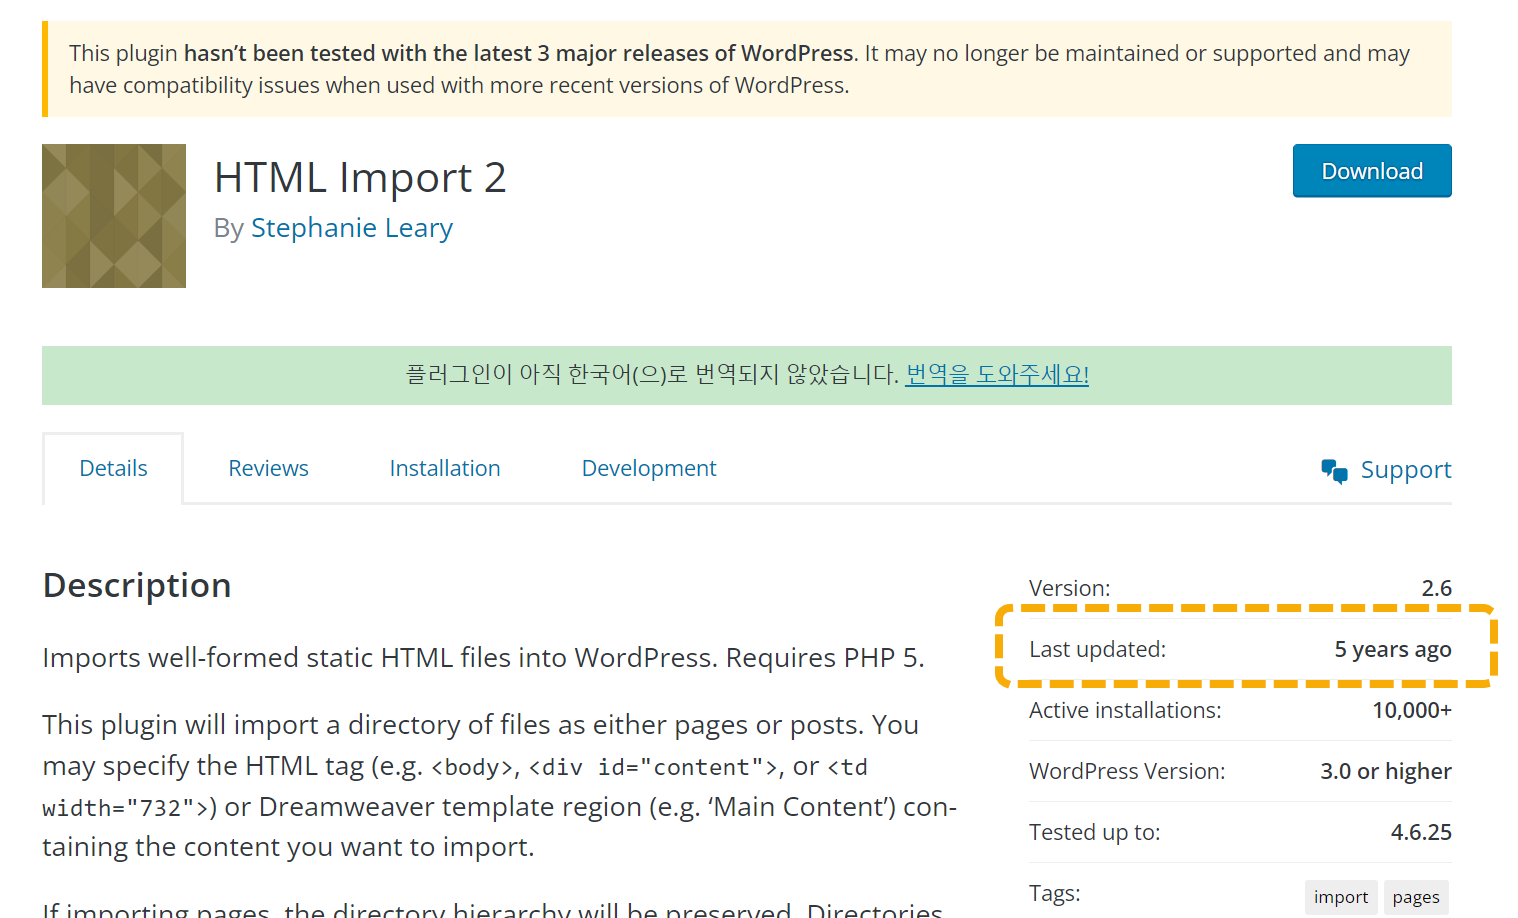This screenshot has width=1518, height=918.
Task: Click the highlighted 'Last updated' row
Action: (x=1240, y=649)
